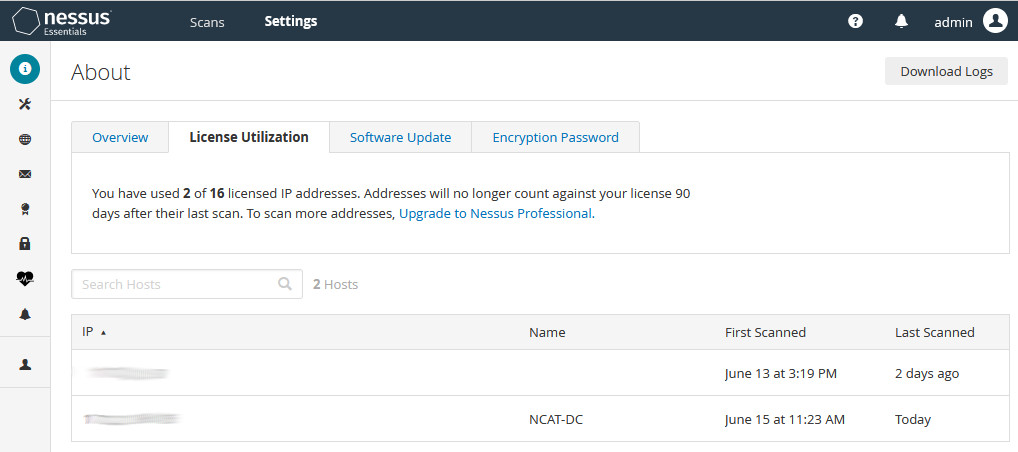Click the About page heading
1018x452 pixels.
coord(101,72)
